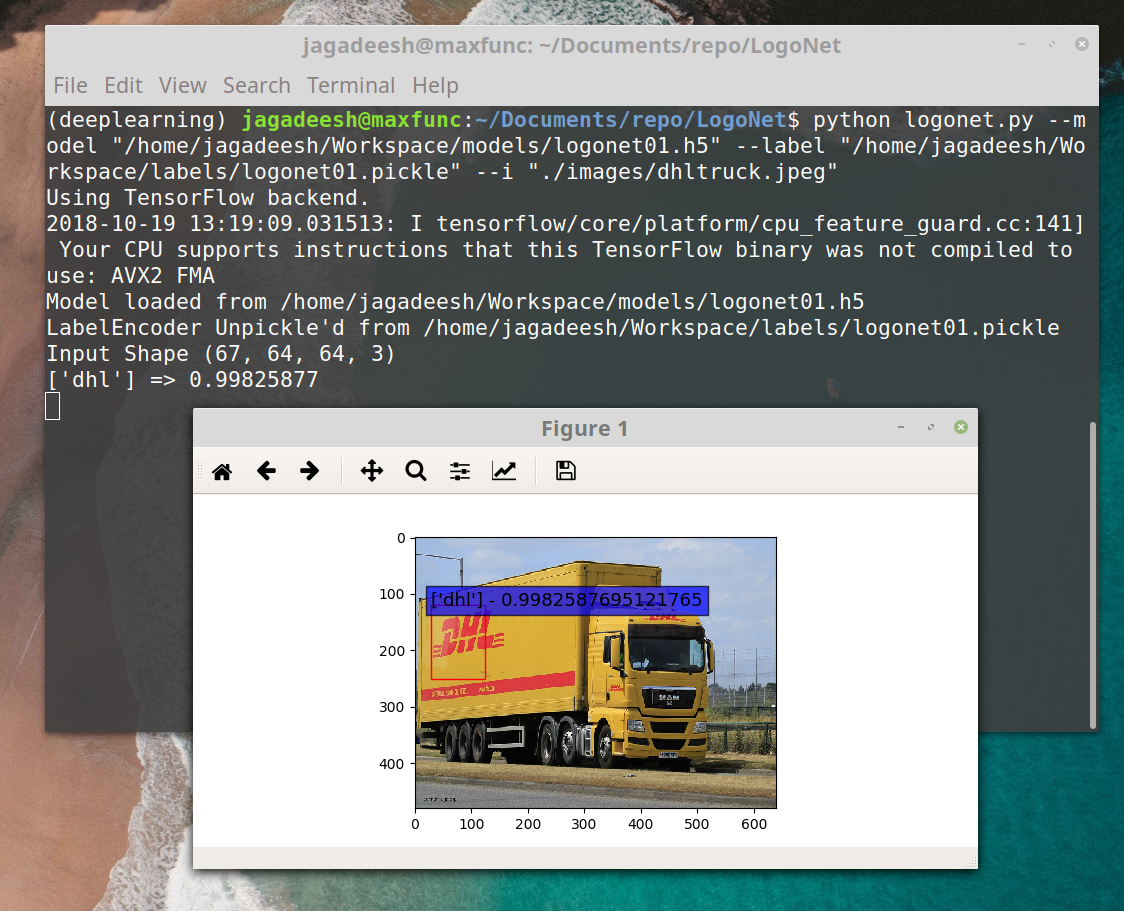Open the terminal View menu
Image resolution: width=1124 pixels, height=911 pixels.
pos(183,85)
